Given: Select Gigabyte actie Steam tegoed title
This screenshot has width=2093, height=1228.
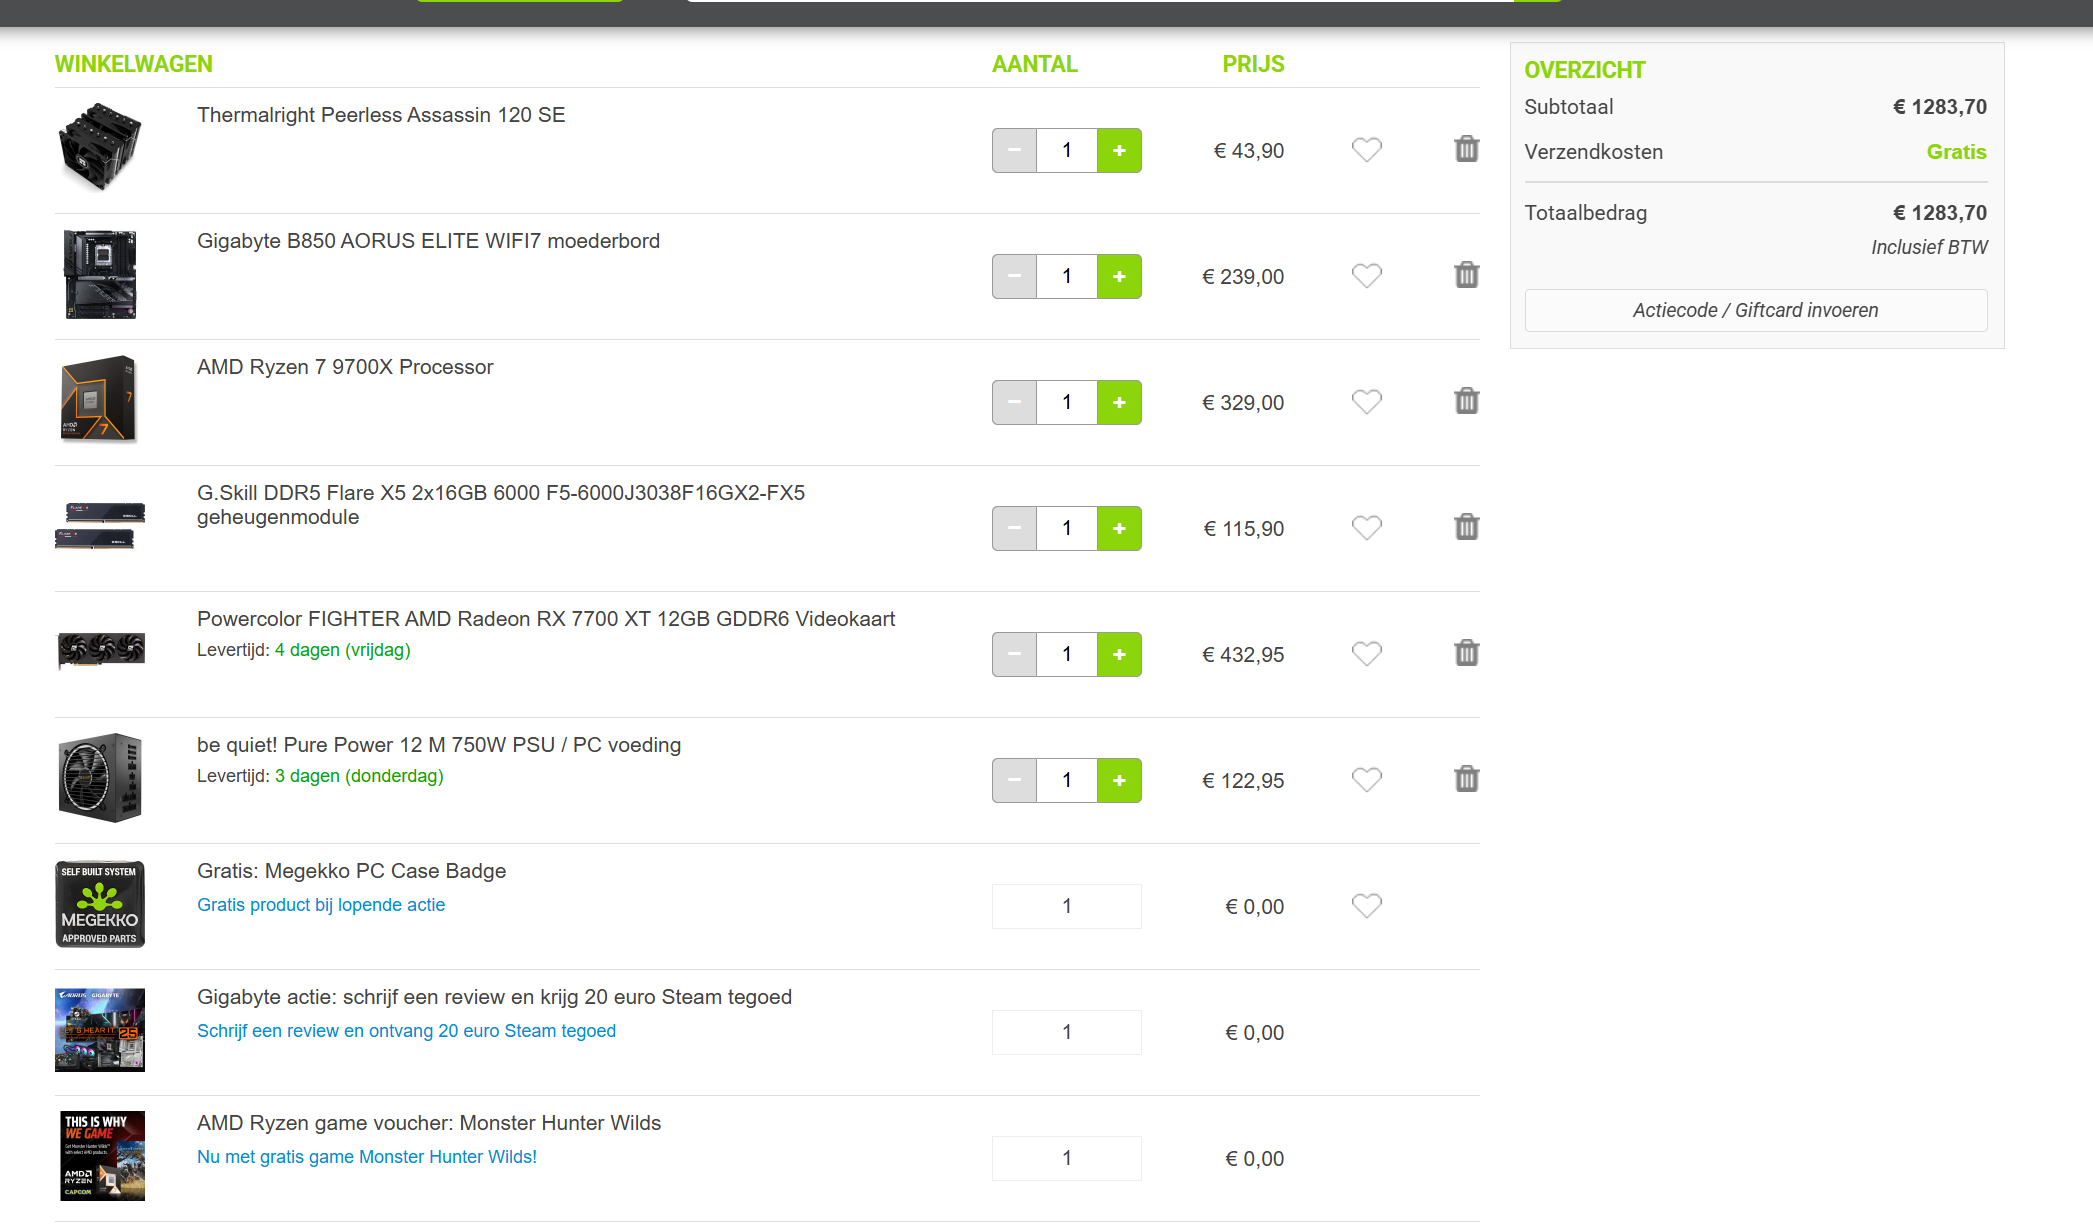Looking at the screenshot, I should pos(494,997).
